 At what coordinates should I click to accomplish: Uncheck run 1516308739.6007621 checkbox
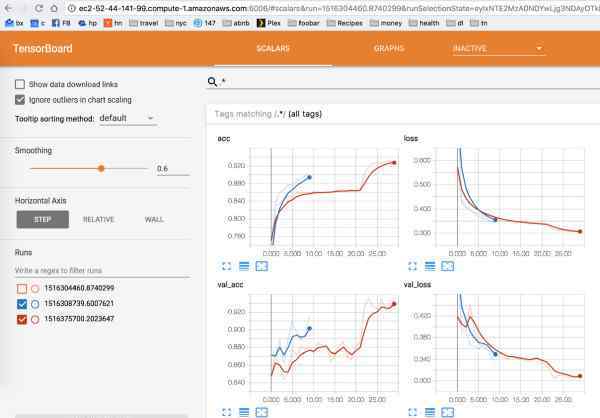[x=22, y=304]
